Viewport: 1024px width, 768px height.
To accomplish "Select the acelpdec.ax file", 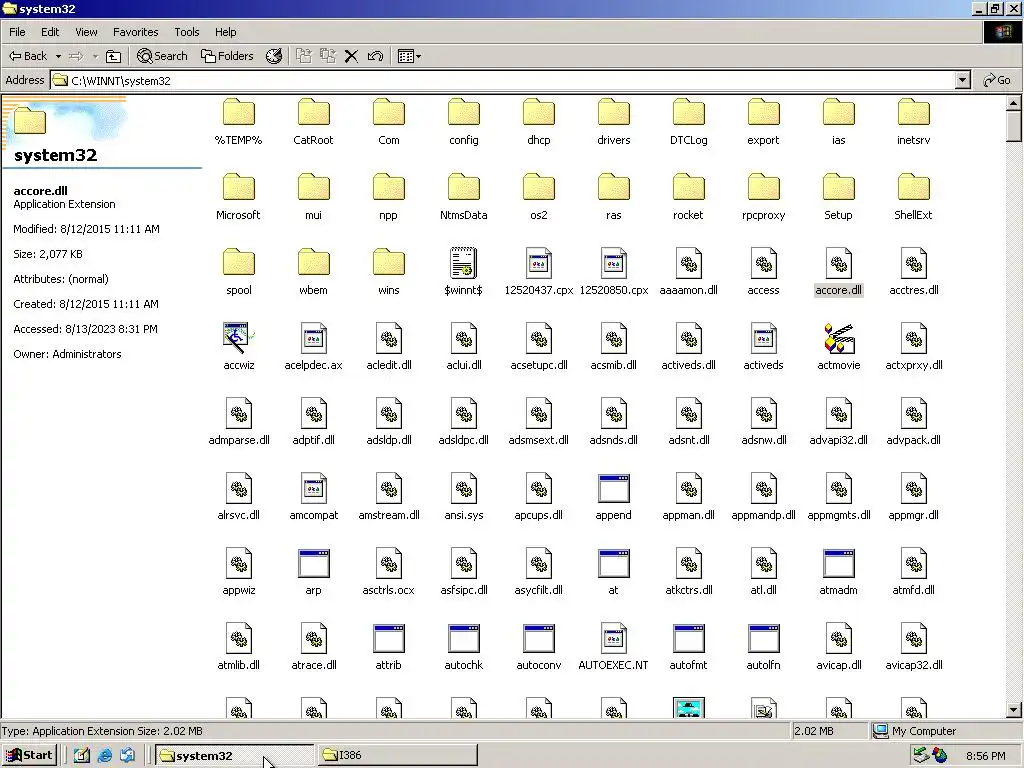I will (313, 348).
